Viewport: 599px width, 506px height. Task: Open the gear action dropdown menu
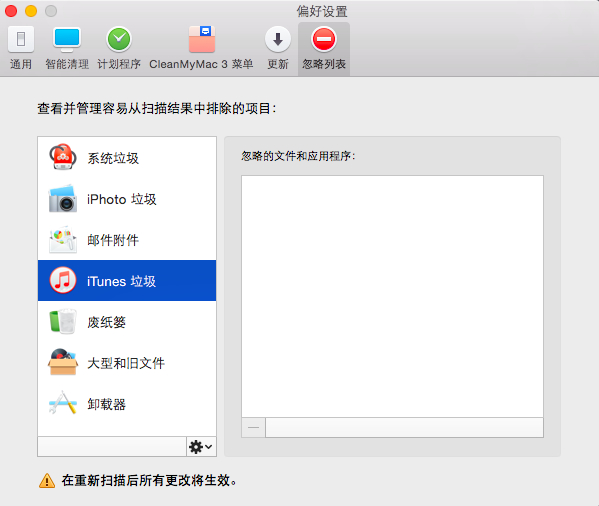(201, 446)
